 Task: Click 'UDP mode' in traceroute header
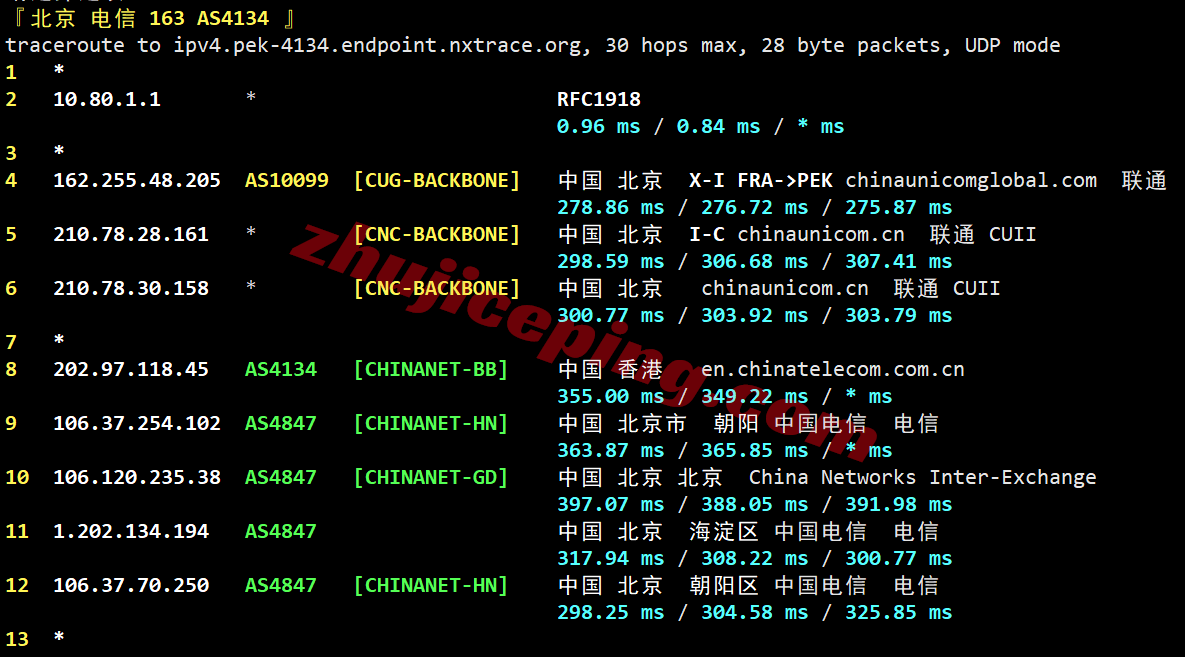click(x=1012, y=46)
